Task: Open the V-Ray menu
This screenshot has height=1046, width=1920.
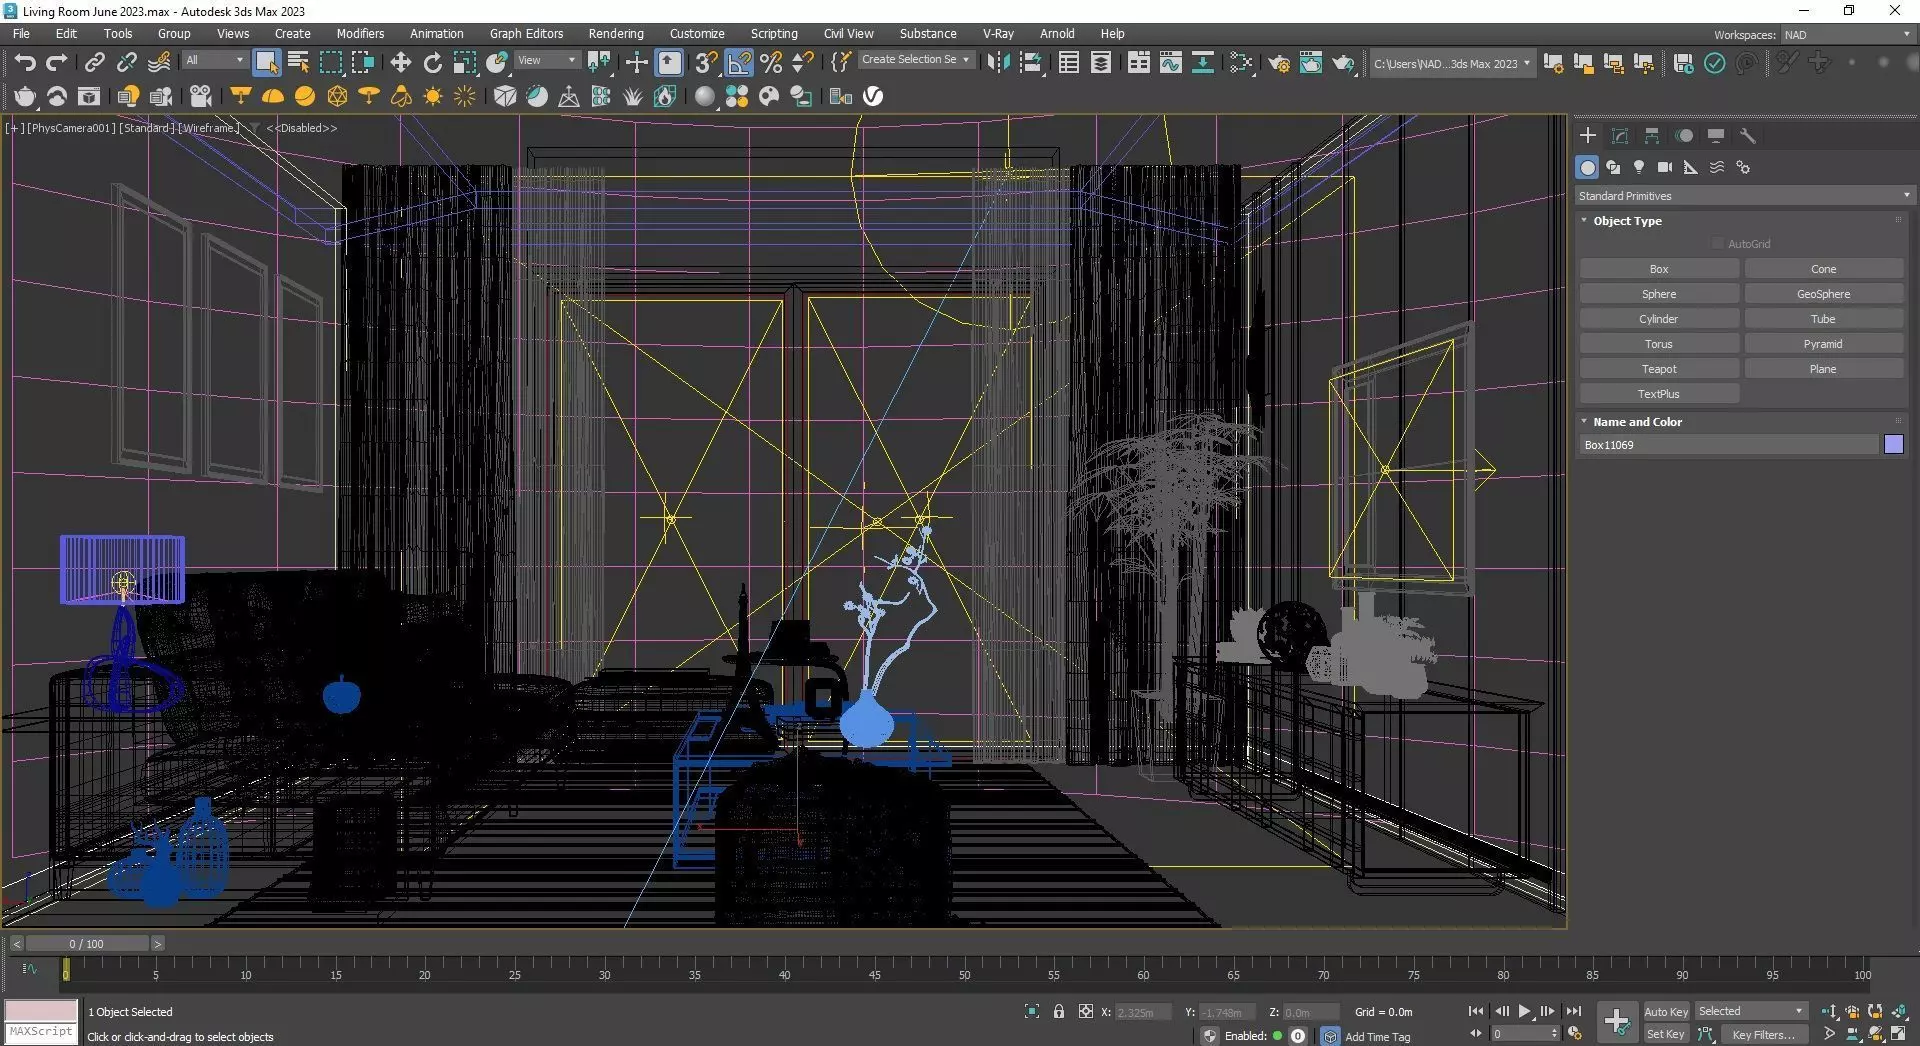Action: coord(998,33)
